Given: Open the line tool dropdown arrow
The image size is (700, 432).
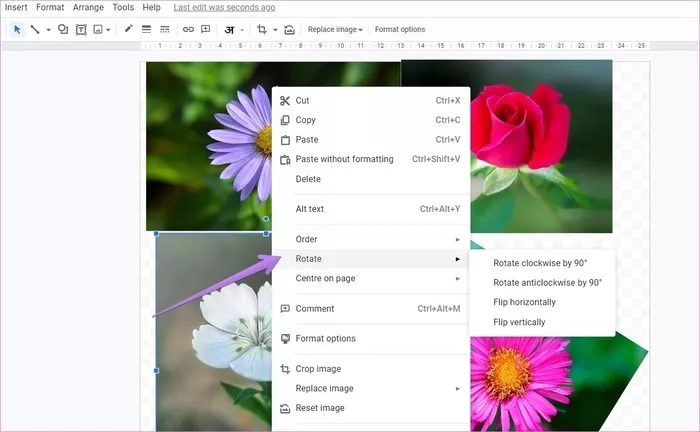Looking at the screenshot, I should [x=48, y=30].
